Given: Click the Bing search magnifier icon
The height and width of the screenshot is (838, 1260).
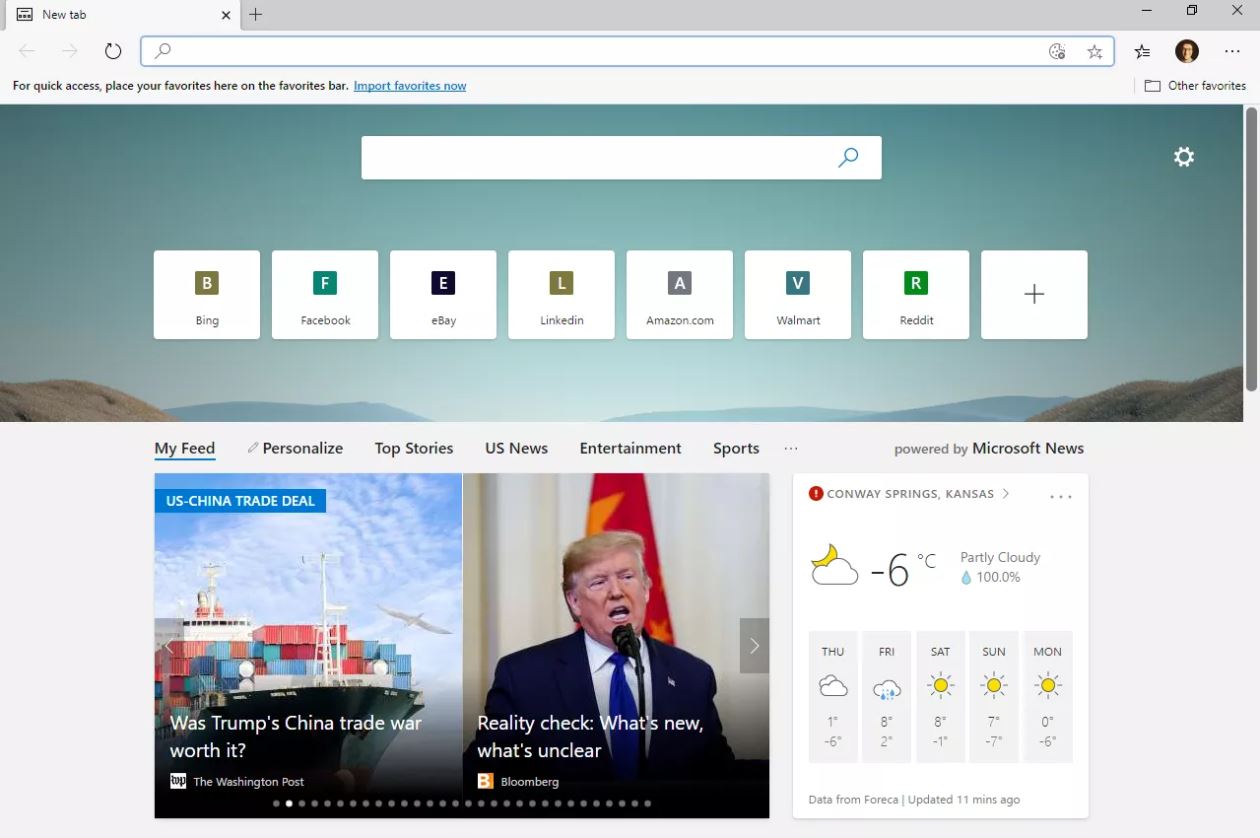Looking at the screenshot, I should click(848, 157).
